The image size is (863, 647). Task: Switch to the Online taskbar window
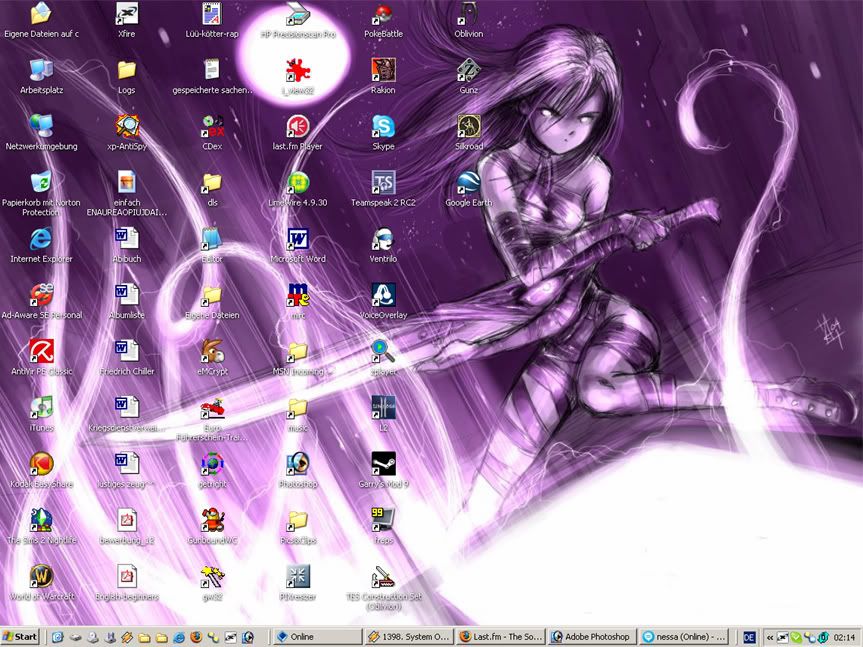pyautogui.click(x=318, y=637)
